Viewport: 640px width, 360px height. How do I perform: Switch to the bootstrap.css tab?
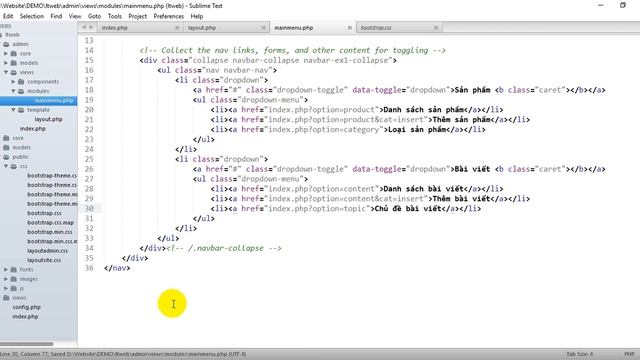coord(399,28)
